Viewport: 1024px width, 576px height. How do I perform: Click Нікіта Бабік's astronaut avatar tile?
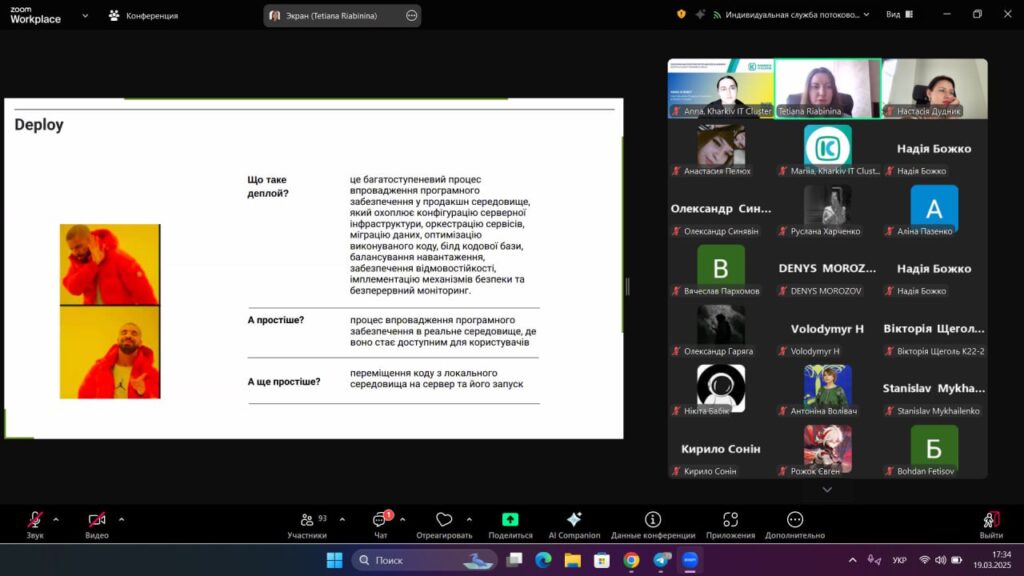(x=721, y=389)
